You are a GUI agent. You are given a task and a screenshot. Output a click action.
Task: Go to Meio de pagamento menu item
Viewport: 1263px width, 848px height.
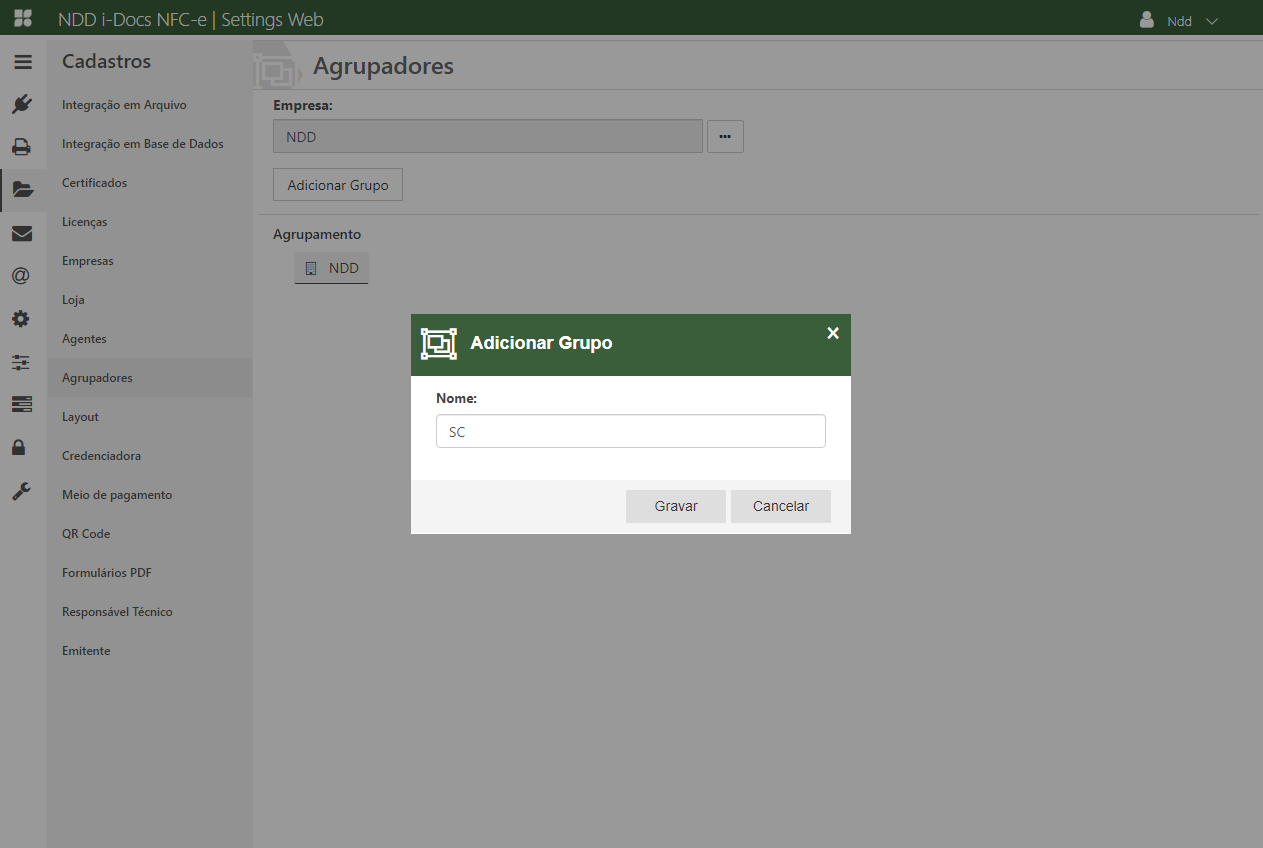coord(117,495)
